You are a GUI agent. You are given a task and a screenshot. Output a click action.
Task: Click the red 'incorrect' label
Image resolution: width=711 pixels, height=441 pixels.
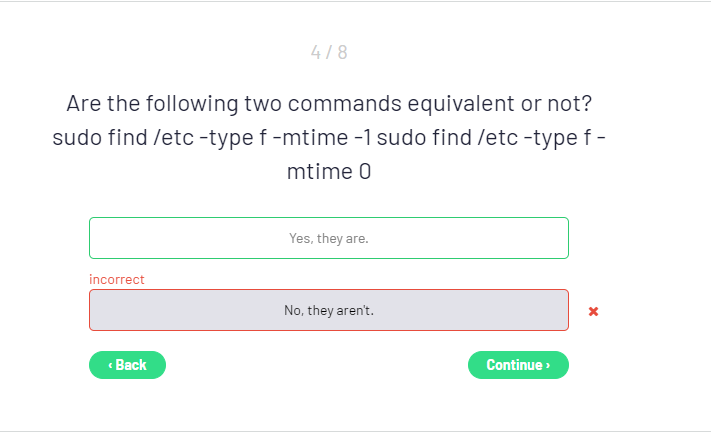point(117,280)
